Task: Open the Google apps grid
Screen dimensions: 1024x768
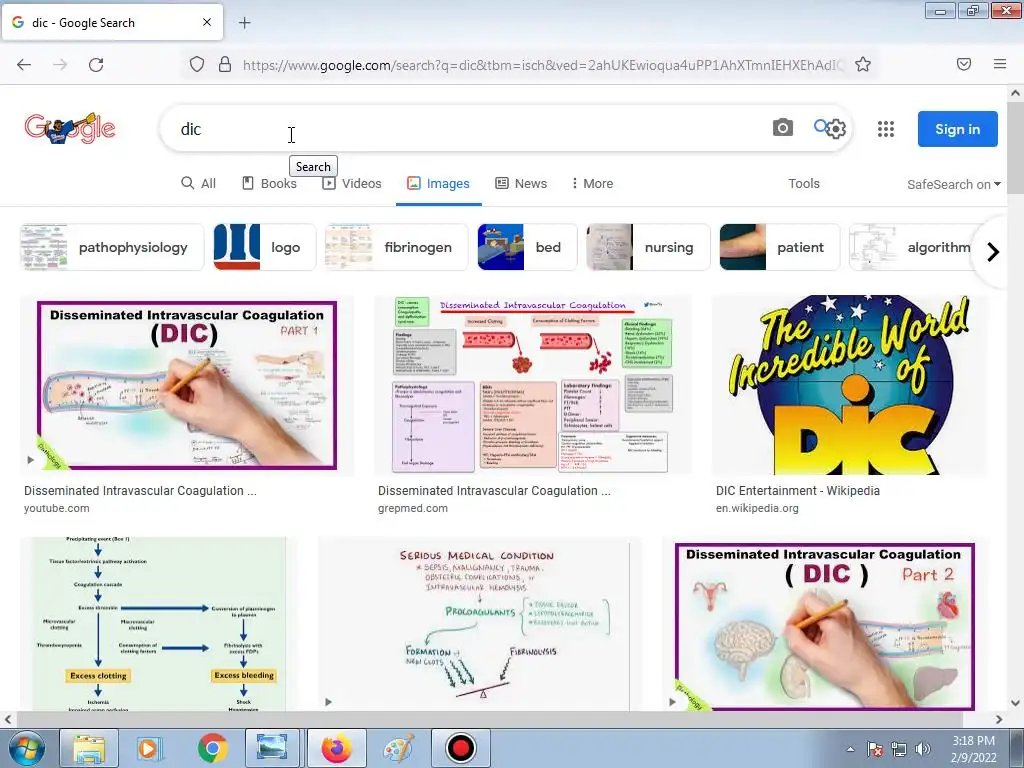Action: click(886, 129)
